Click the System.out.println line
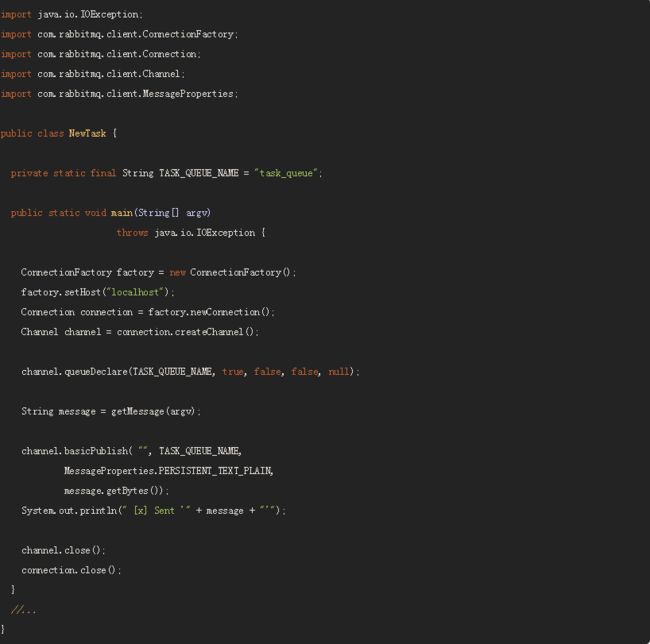Viewport: 650px width, 644px height. [x=153, y=511]
